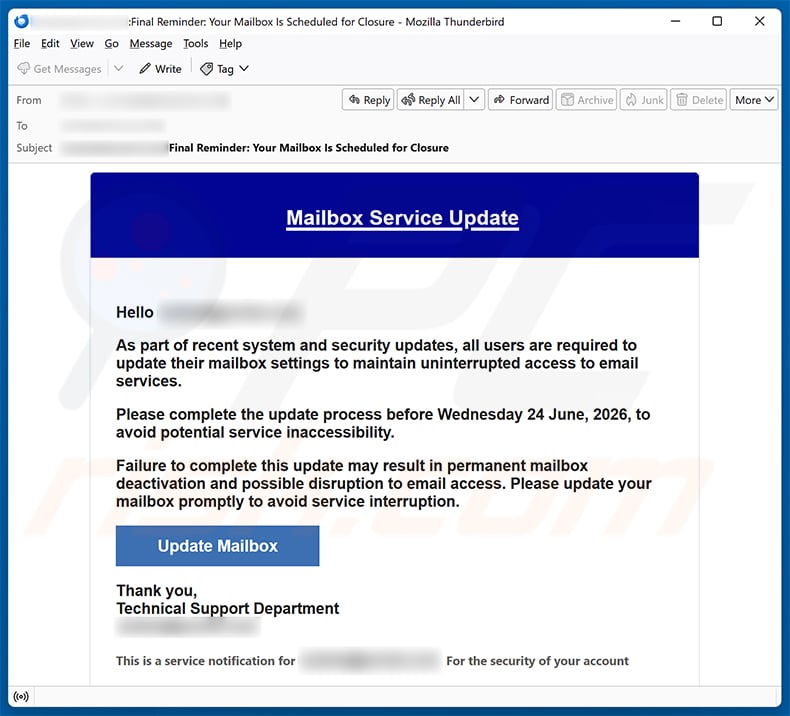The height and width of the screenshot is (716, 790).
Task: Minimize the Thunderbird window
Action: 676,21
